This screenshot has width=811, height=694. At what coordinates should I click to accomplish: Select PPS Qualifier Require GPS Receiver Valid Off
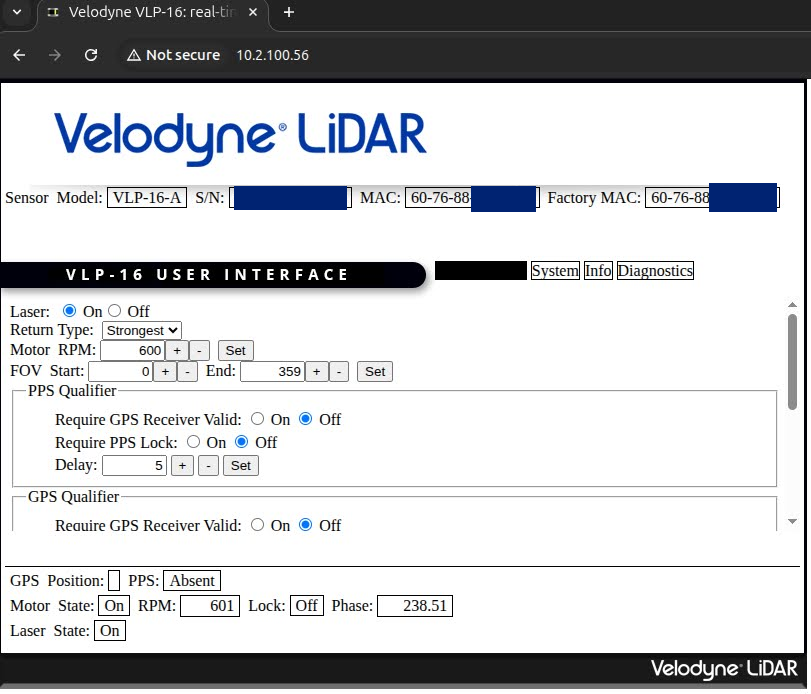pyautogui.click(x=306, y=419)
